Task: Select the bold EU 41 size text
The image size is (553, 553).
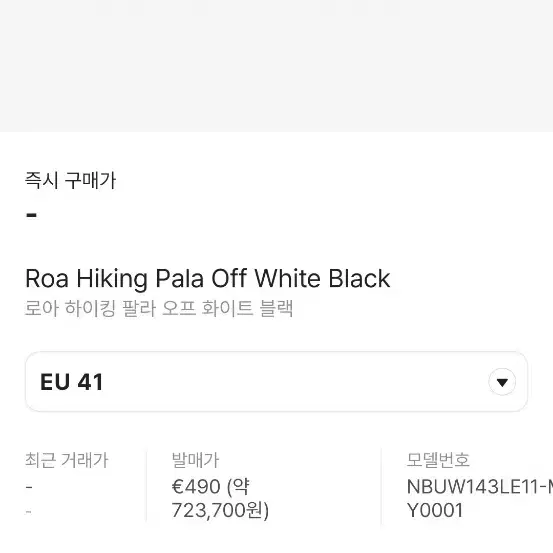Action: click(x=72, y=382)
